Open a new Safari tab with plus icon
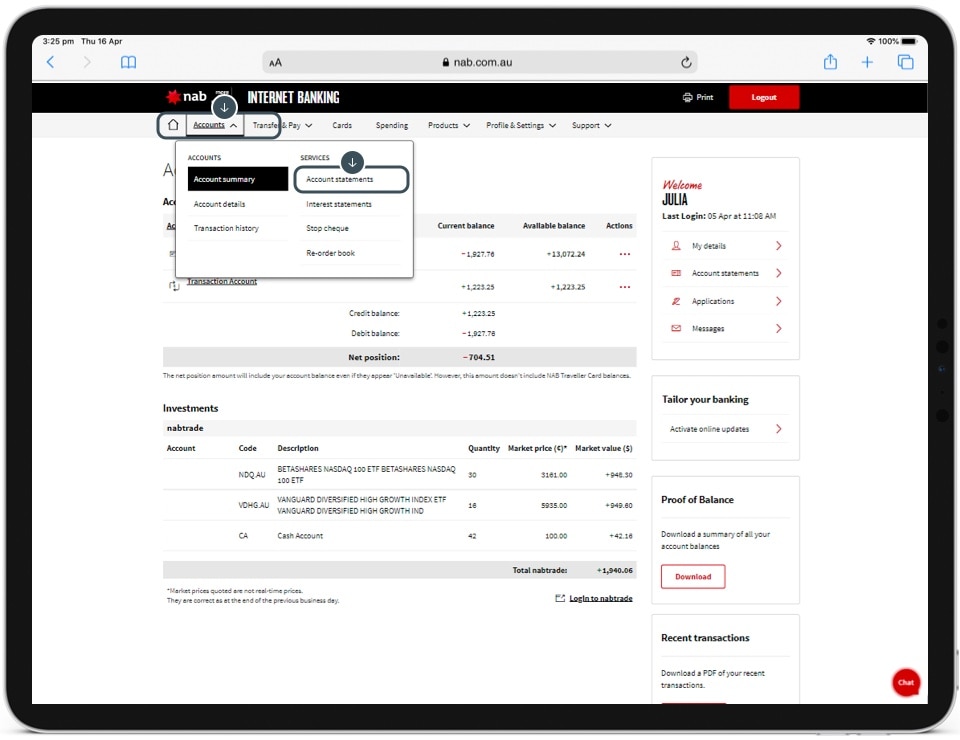Screen dimensions: 960x740 coord(867,62)
